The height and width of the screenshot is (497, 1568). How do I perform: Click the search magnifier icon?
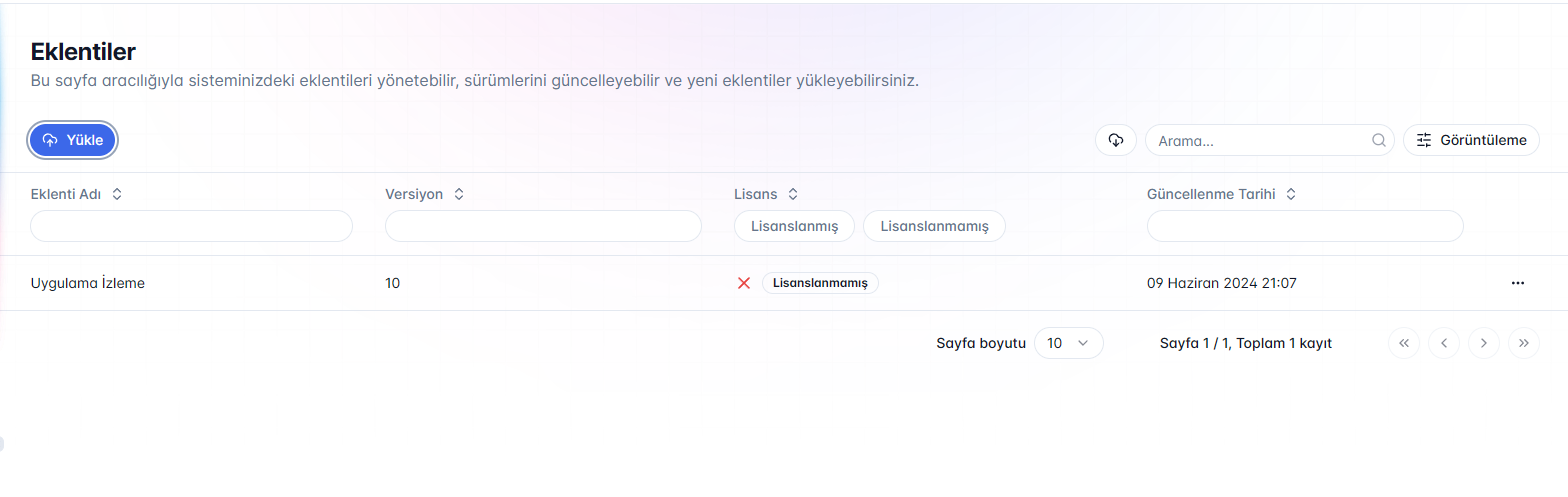(x=1379, y=140)
